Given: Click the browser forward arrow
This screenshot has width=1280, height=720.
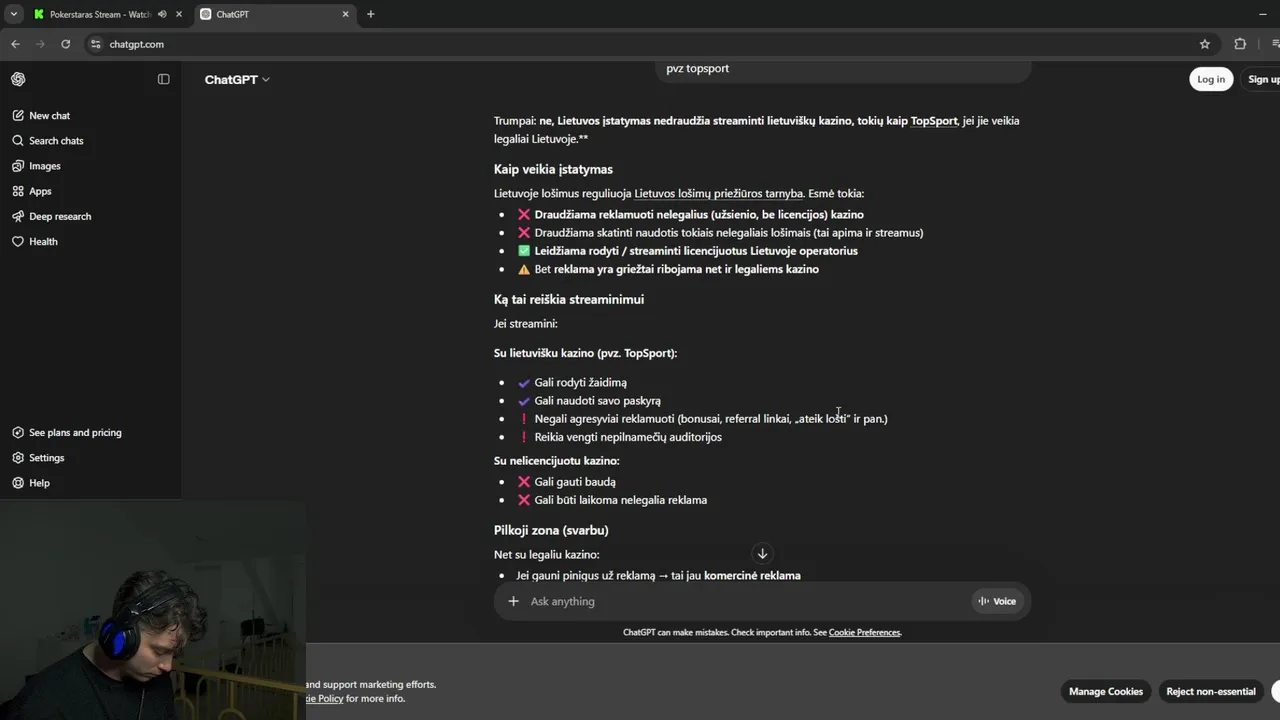Looking at the screenshot, I should [x=40, y=44].
